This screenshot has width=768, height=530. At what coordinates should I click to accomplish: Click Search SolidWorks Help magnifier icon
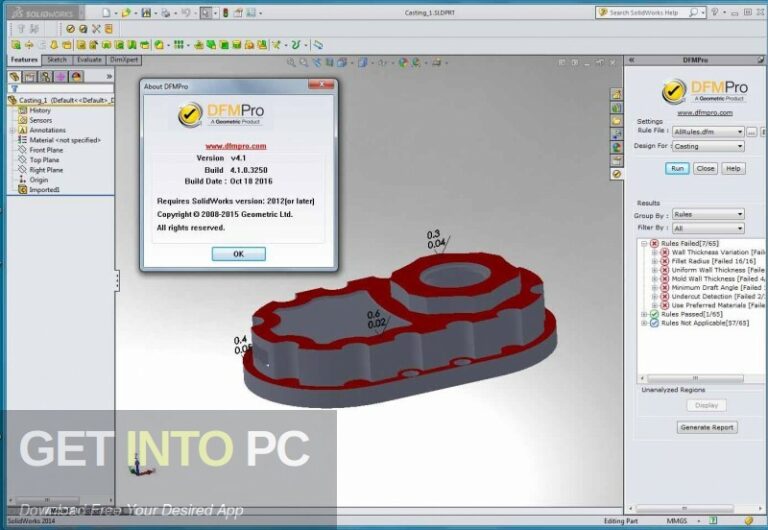693,13
